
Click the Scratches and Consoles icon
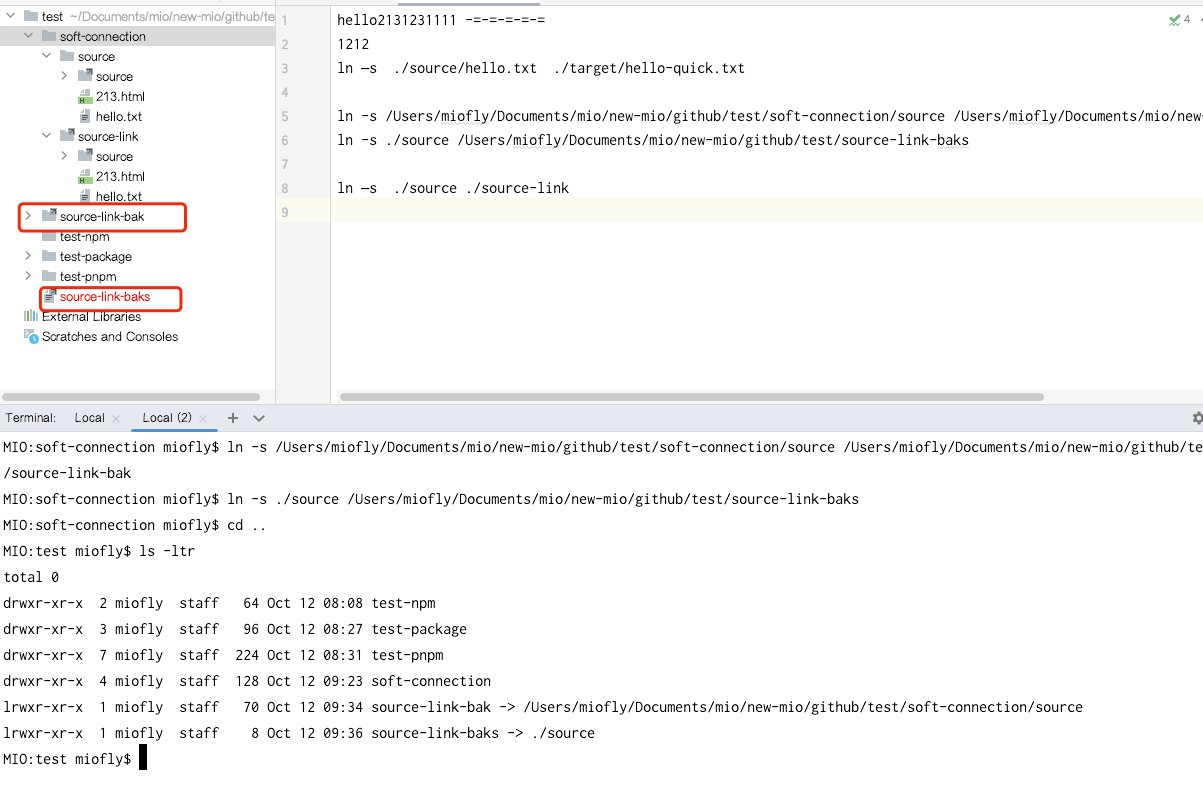pyautogui.click(x=31, y=336)
